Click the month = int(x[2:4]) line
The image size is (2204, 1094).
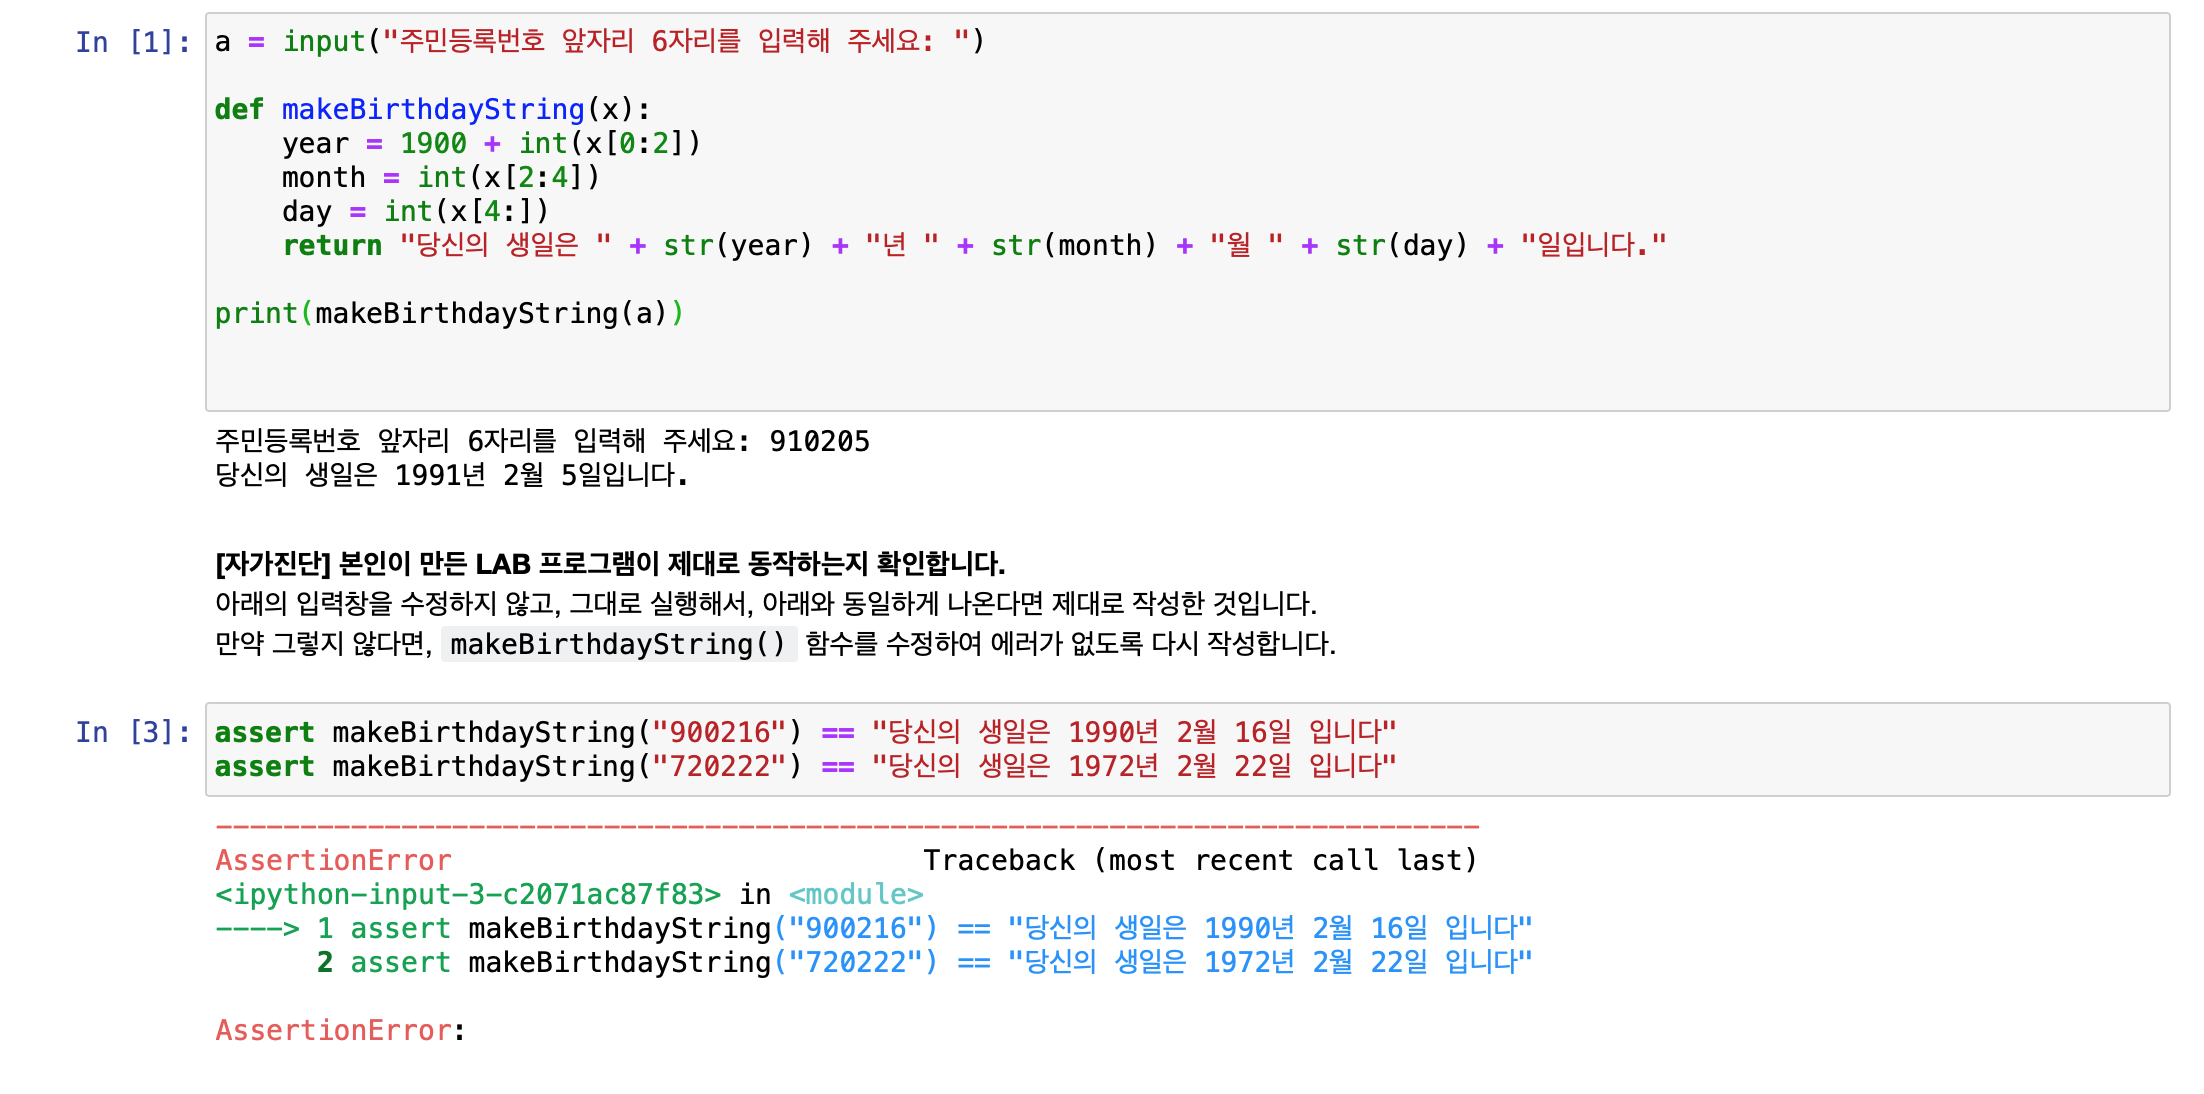pyautogui.click(x=441, y=177)
